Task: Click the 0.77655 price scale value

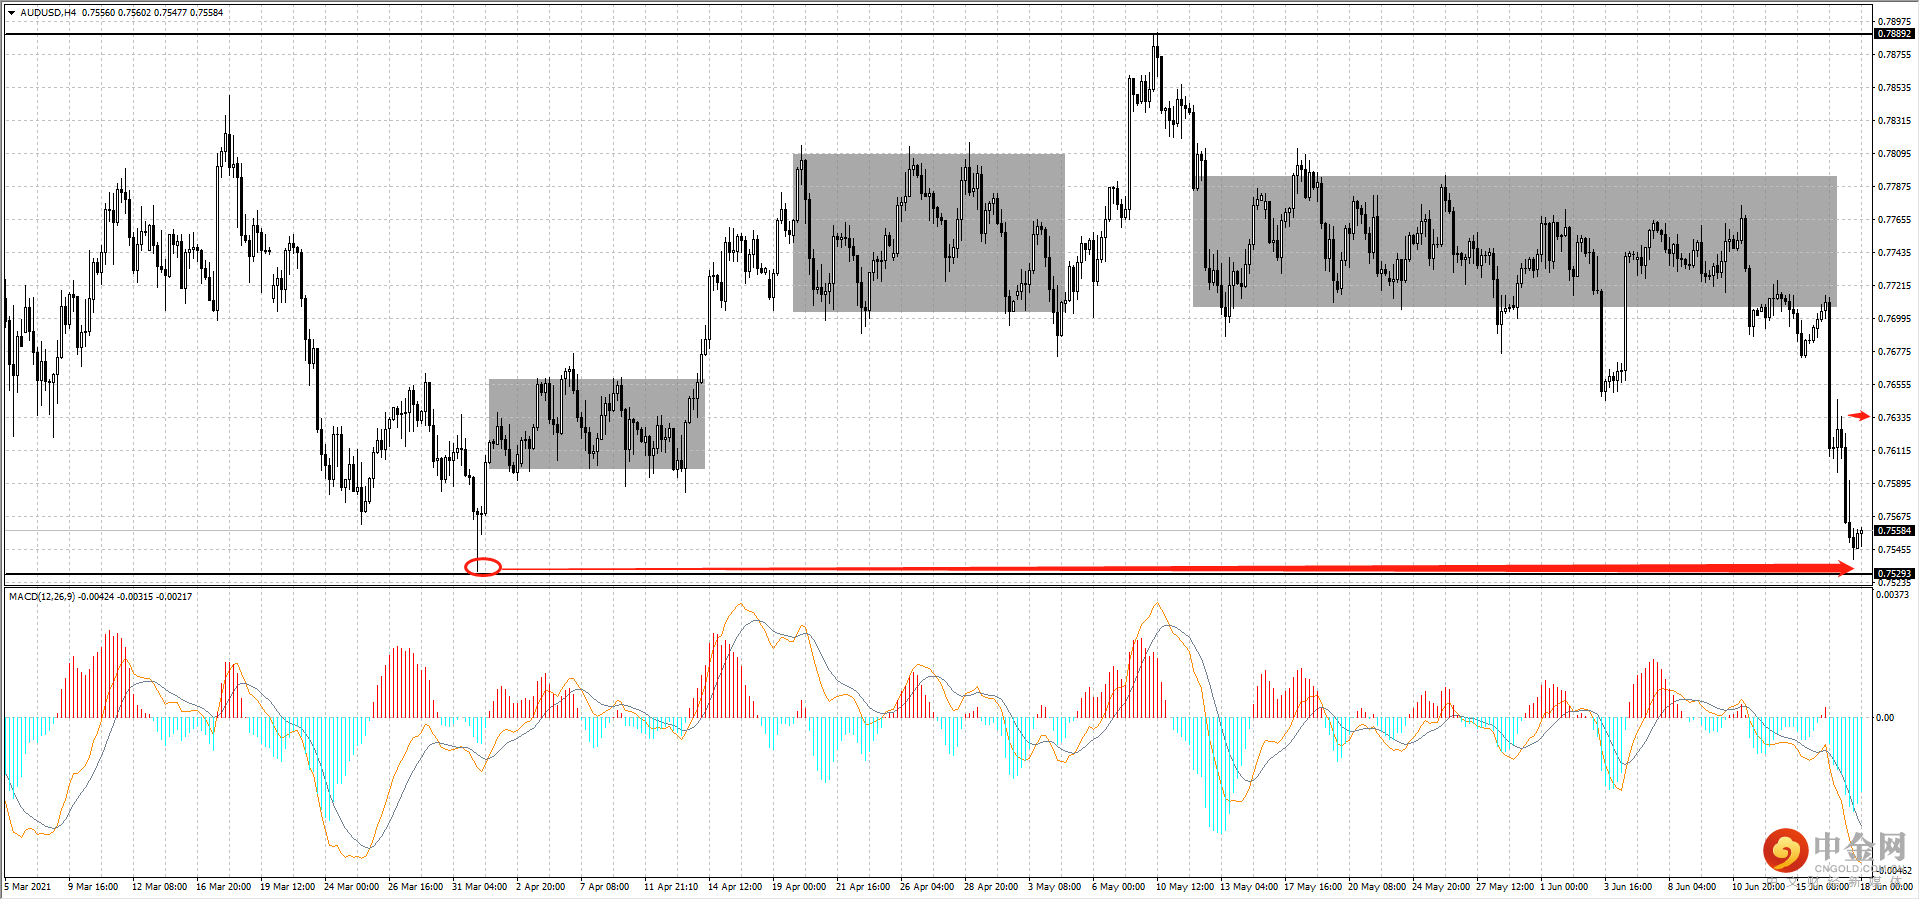Action: pos(1894,220)
